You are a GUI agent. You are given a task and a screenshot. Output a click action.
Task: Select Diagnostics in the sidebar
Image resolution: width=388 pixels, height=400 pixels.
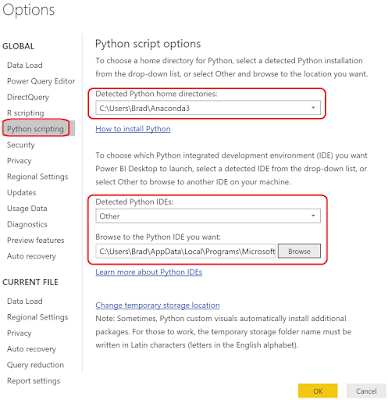coord(27,225)
